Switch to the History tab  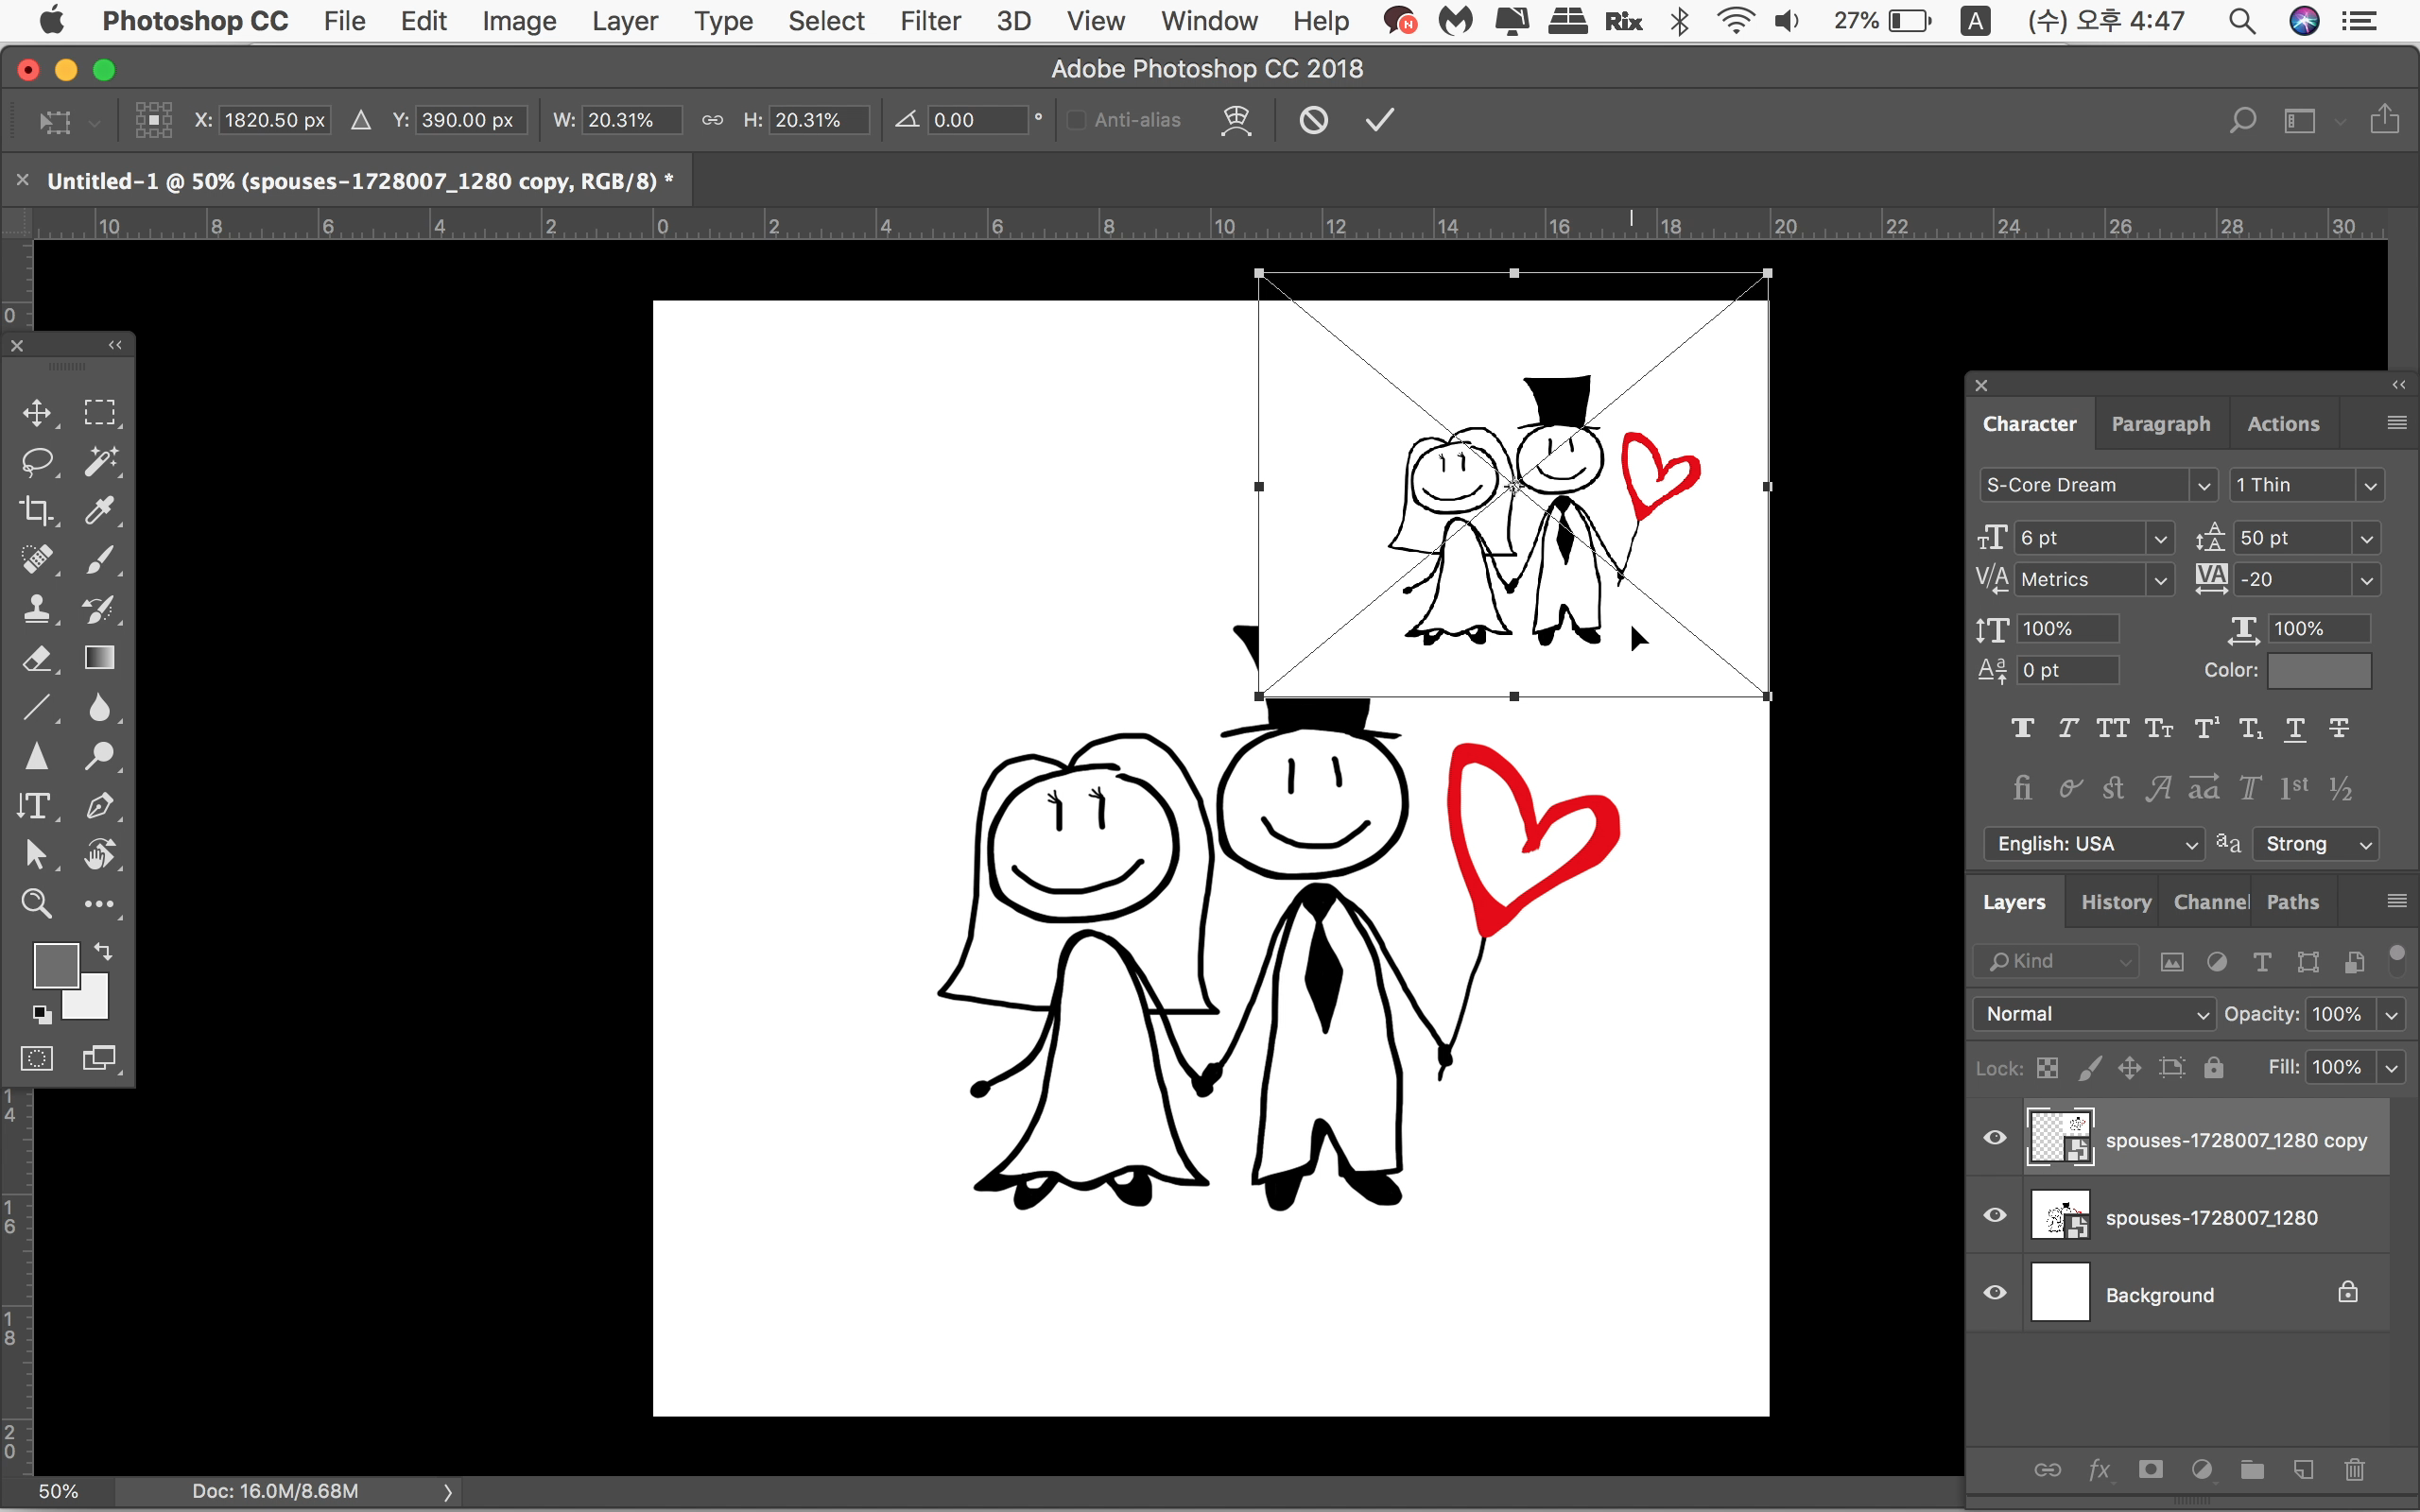tap(2115, 902)
